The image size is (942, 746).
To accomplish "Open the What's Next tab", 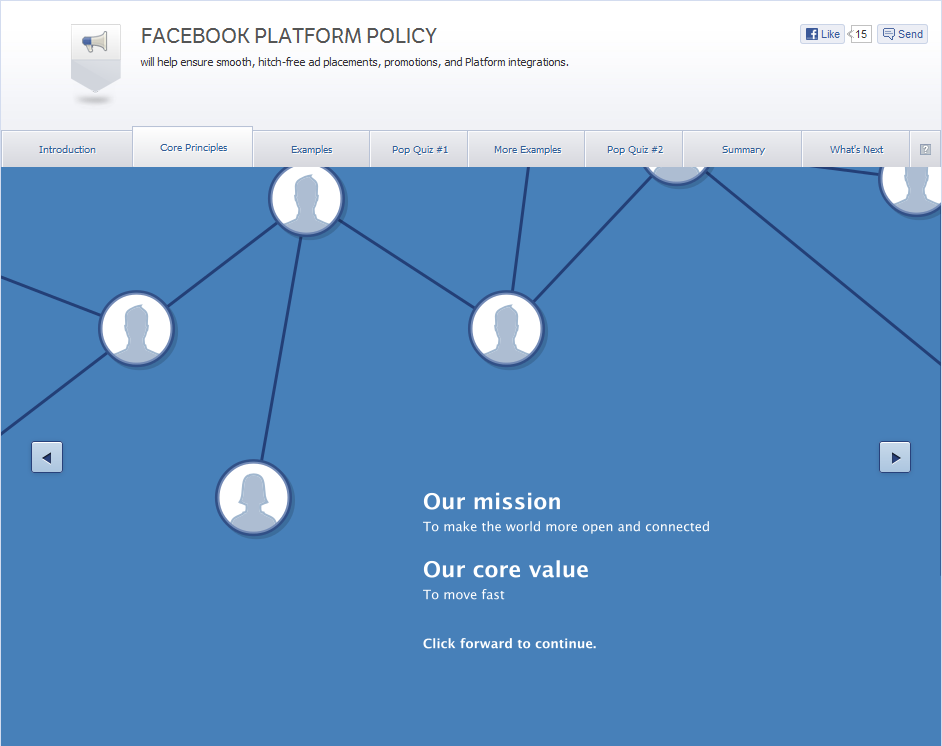I will point(856,150).
